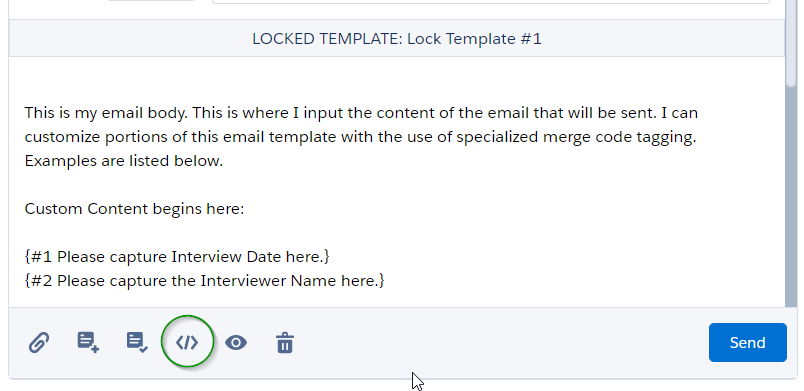Screen dimensions: 804x391
Task: Click the blank line below 'Custom Content begins here:'
Action: tap(397, 233)
